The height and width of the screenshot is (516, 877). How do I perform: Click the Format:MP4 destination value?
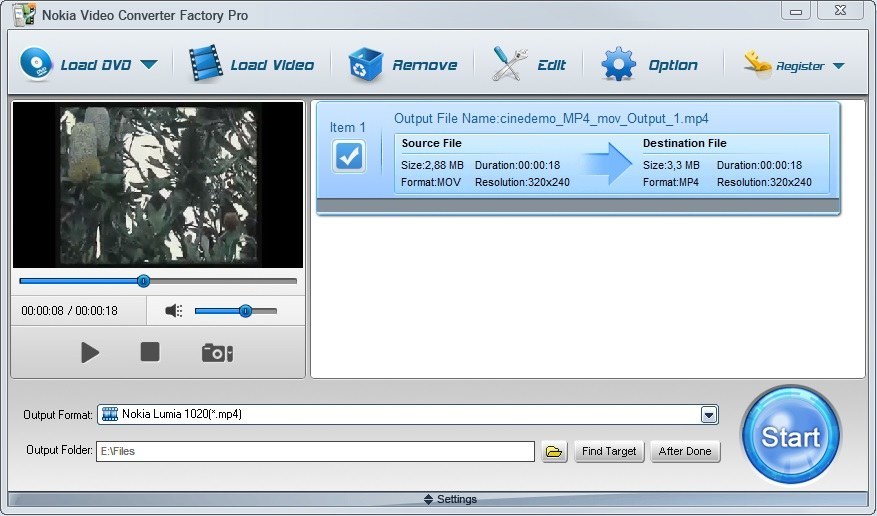click(671, 182)
